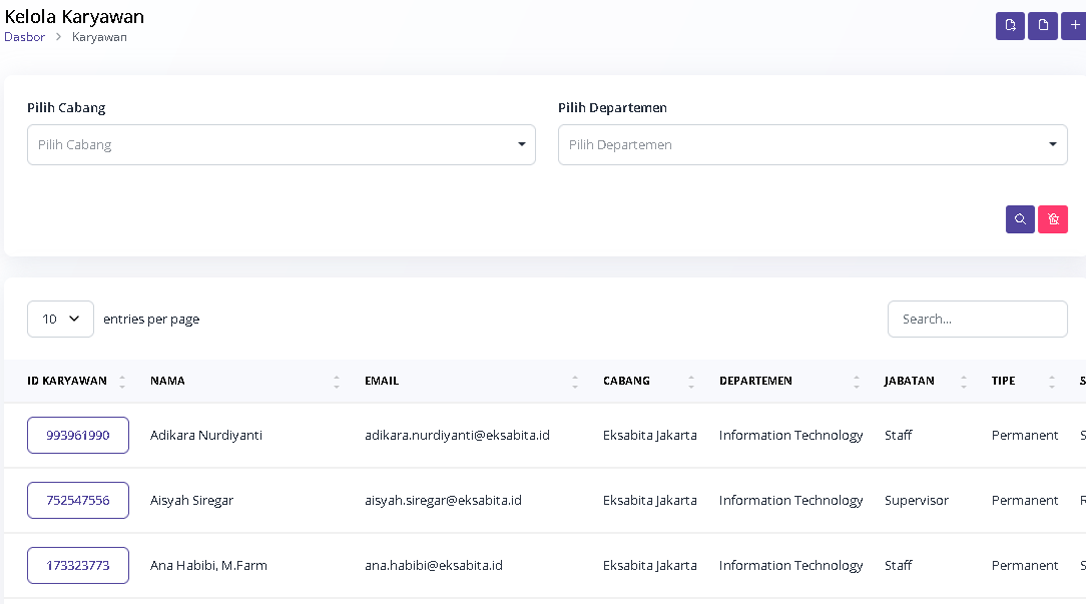The height and width of the screenshot is (605, 1086).
Task: Go to Dasbor via breadcrumb
Action: coord(24,37)
